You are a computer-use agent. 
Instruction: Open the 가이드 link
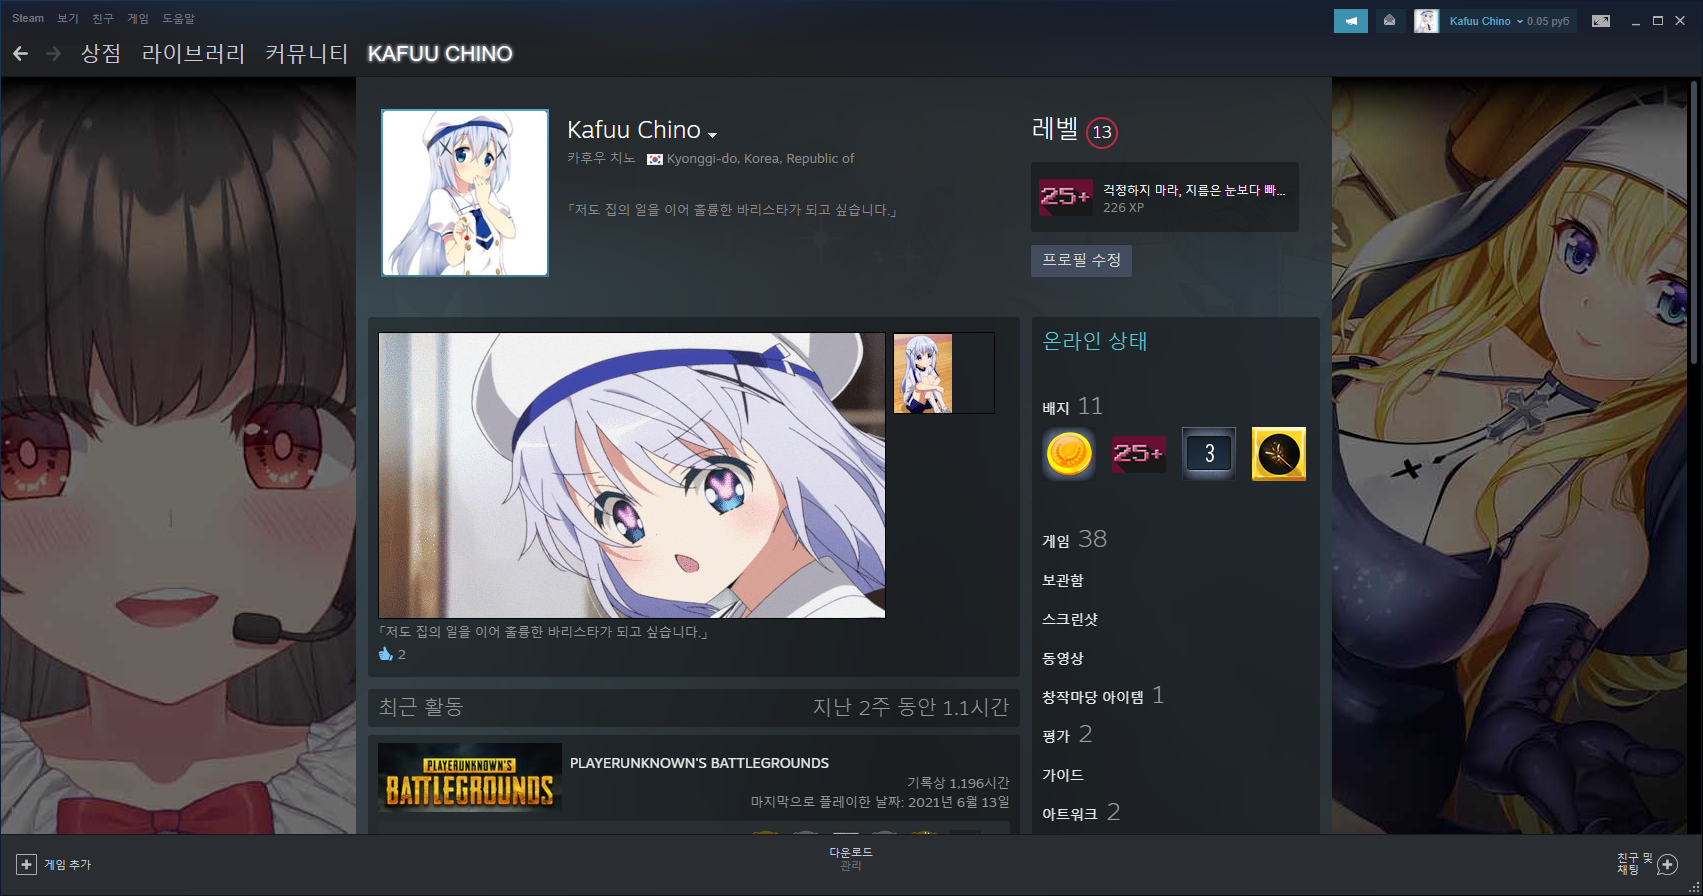[1063, 775]
